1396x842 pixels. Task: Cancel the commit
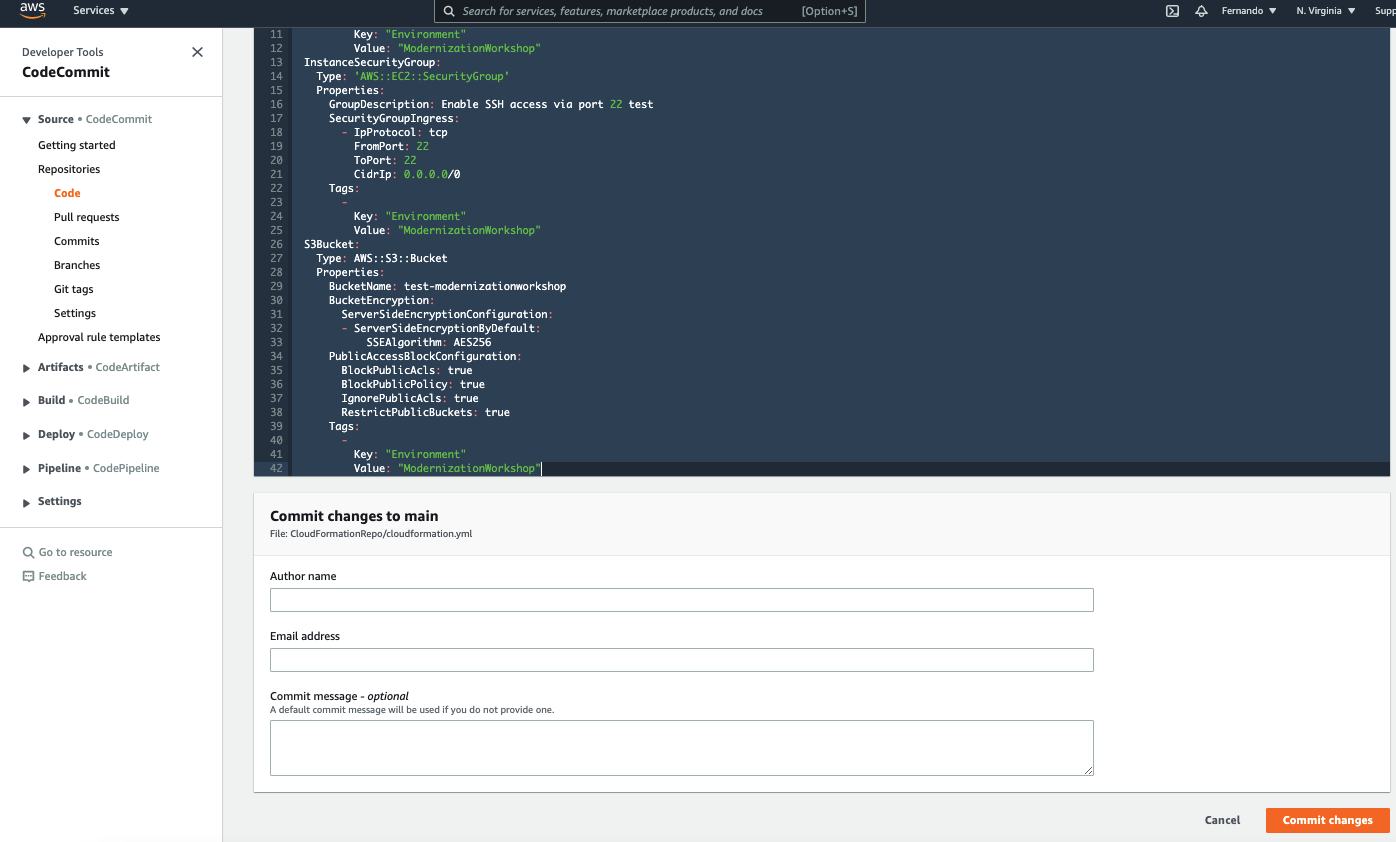tap(1222, 820)
